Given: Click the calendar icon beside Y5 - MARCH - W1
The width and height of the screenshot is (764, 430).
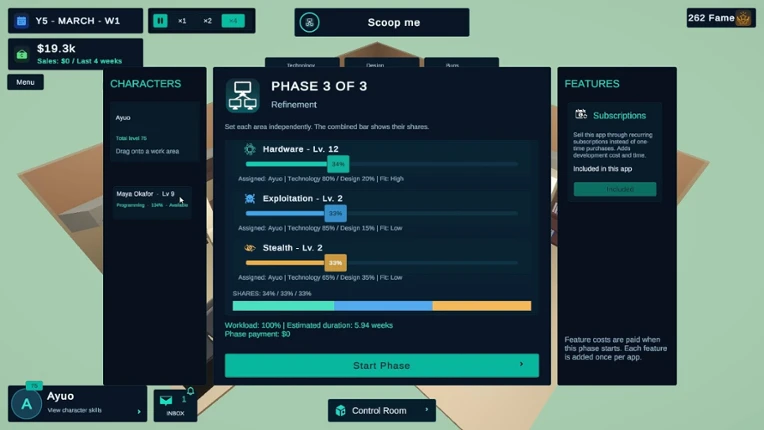Looking at the screenshot, I should (21, 21).
